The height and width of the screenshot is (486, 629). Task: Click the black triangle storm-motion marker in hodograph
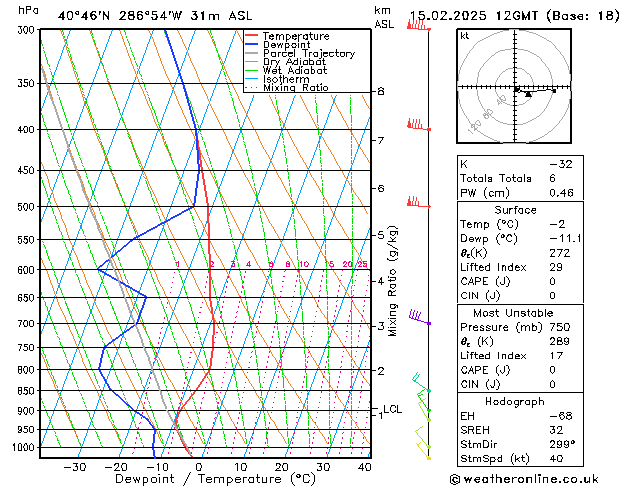tap(528, 94)
